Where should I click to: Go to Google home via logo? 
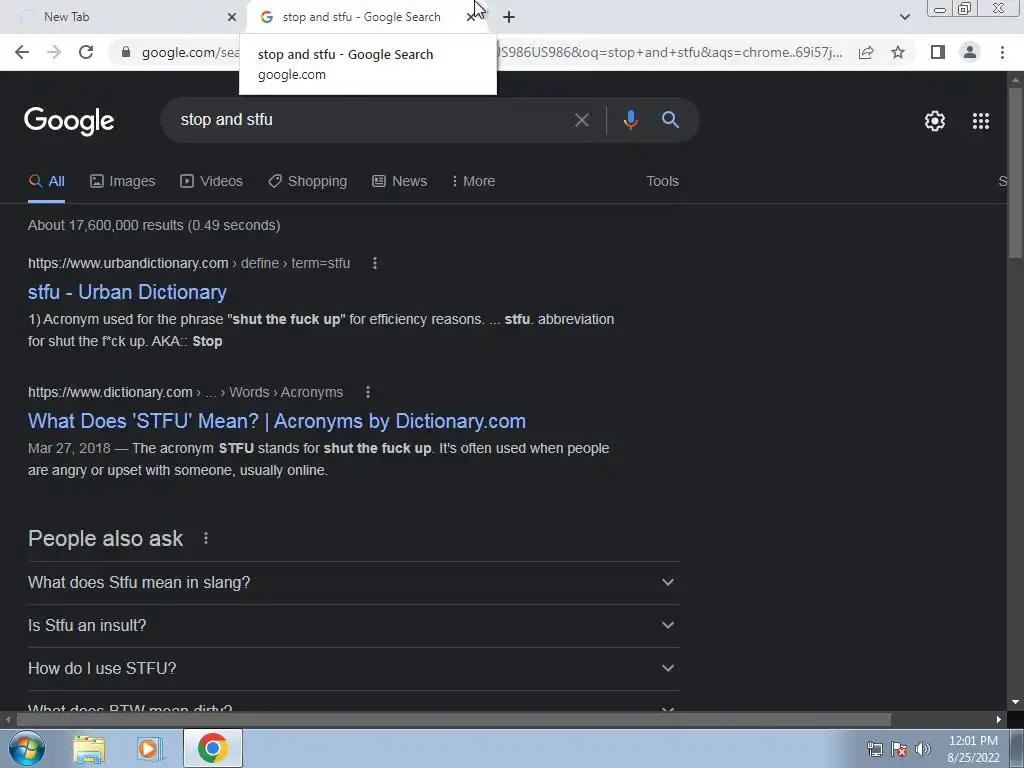coord(69,121)
